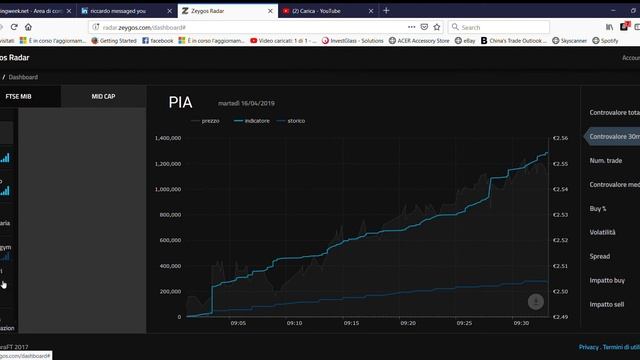The width and height of the screenshot is (640, 360).
Task: View site information in address bar
Action: click(x=96, y=27)
